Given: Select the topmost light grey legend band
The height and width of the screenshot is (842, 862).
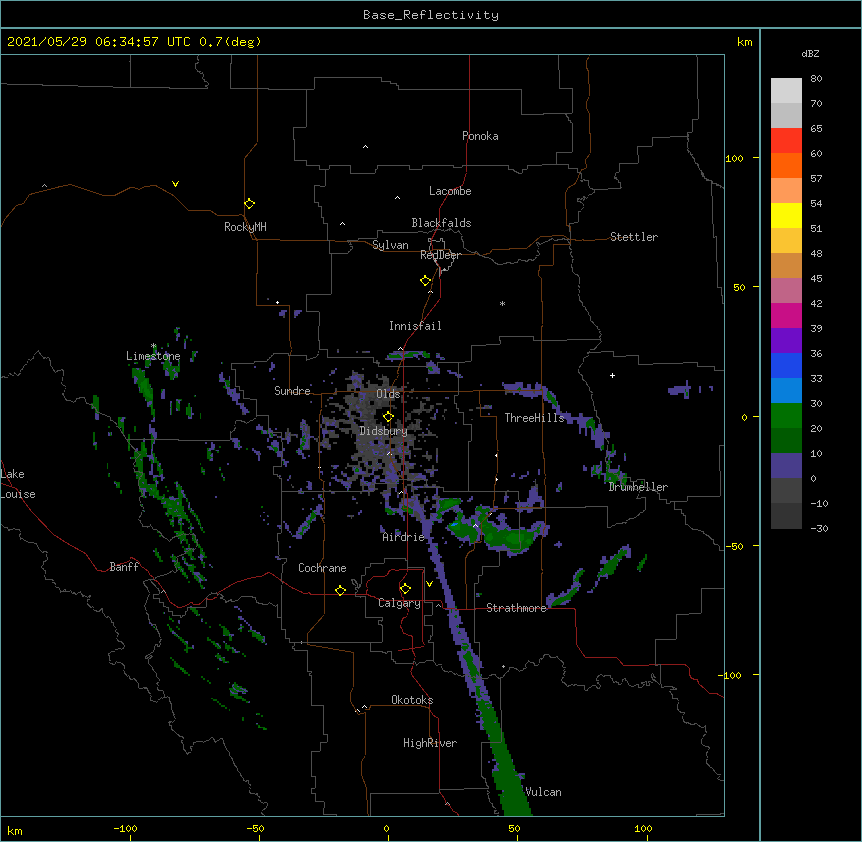Looking at the screenshot, I should tap(786, 91).
